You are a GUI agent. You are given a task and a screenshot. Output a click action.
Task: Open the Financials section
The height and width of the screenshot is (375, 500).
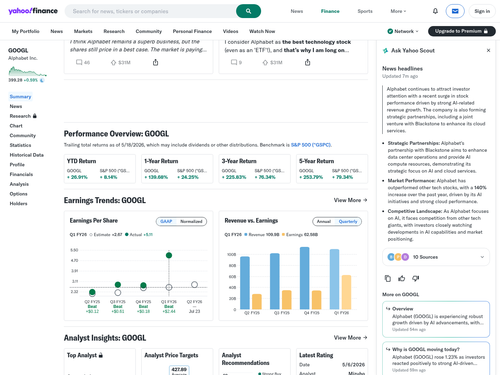pos(21,174)
